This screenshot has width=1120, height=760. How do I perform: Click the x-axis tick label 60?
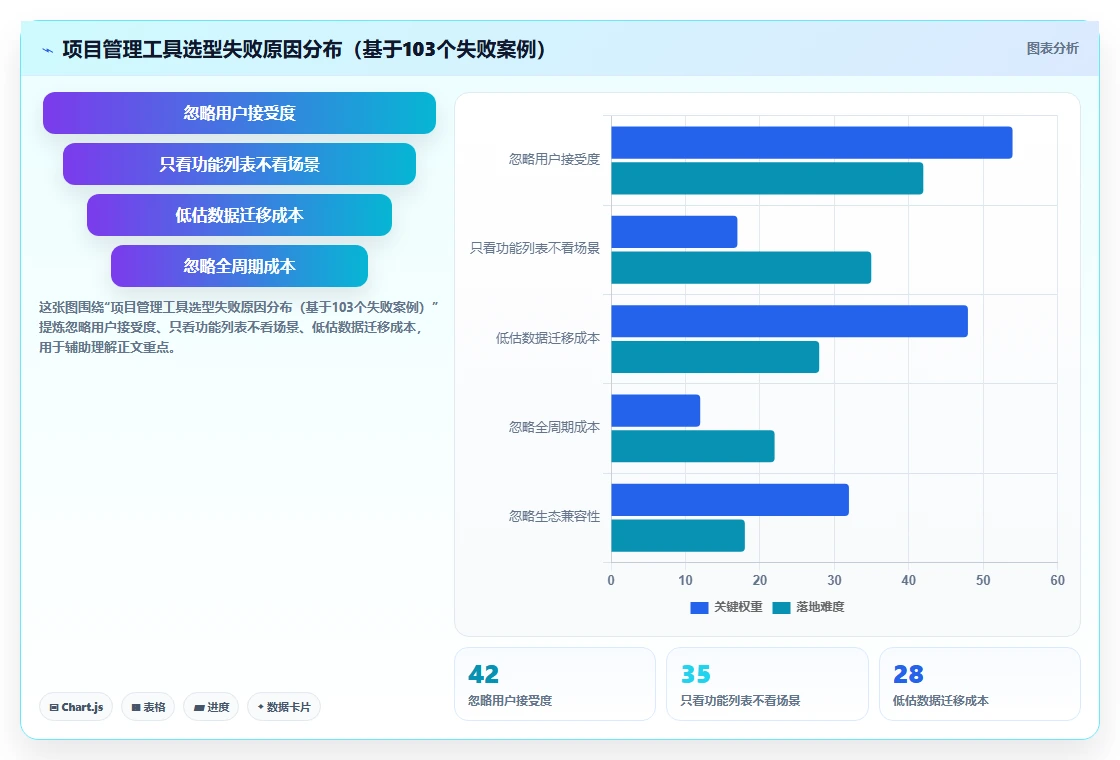(1057, 581)
